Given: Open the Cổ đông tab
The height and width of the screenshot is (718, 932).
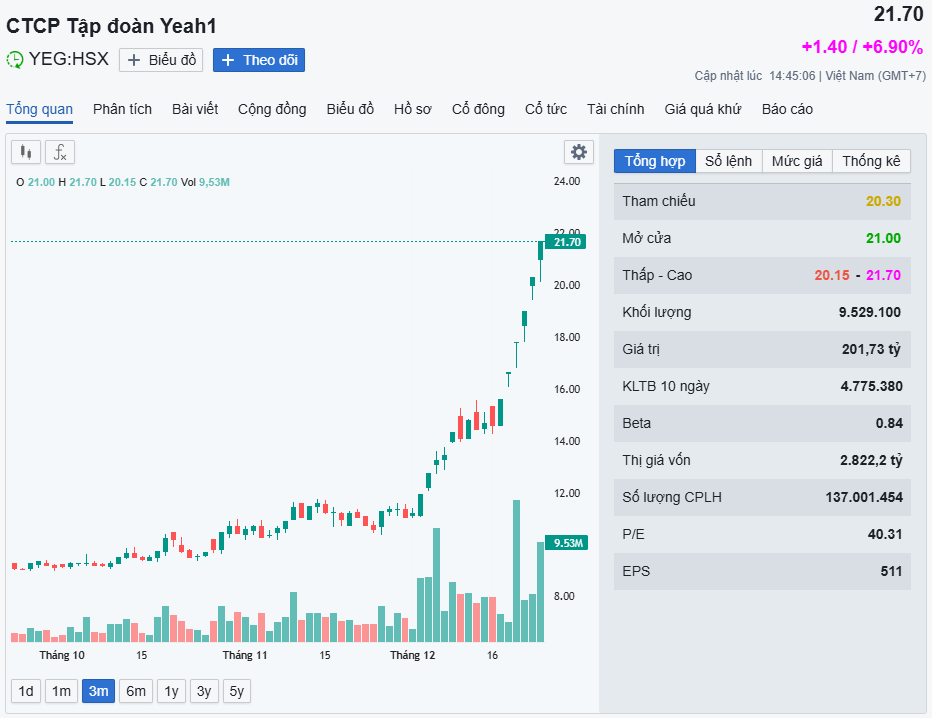Looking at the screenshot, I should pos(478,109).
